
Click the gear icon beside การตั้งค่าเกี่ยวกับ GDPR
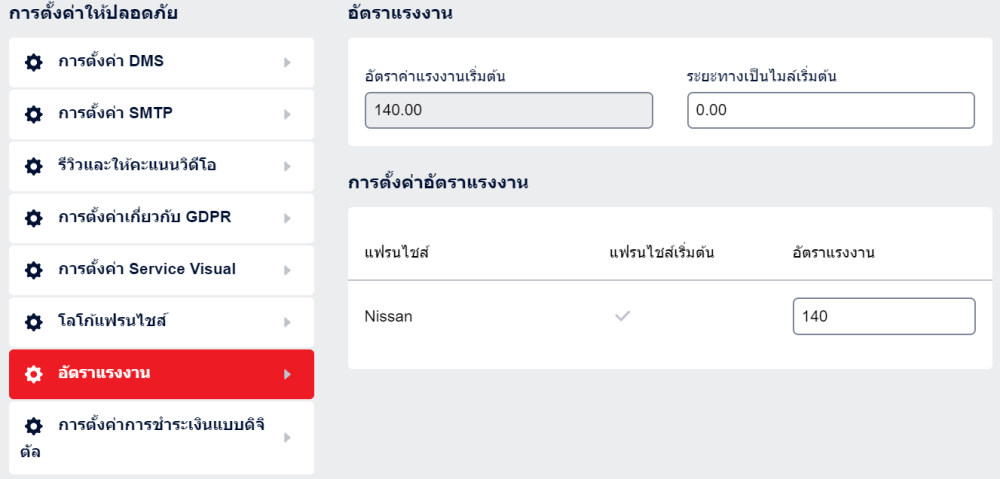pos(34,218)
